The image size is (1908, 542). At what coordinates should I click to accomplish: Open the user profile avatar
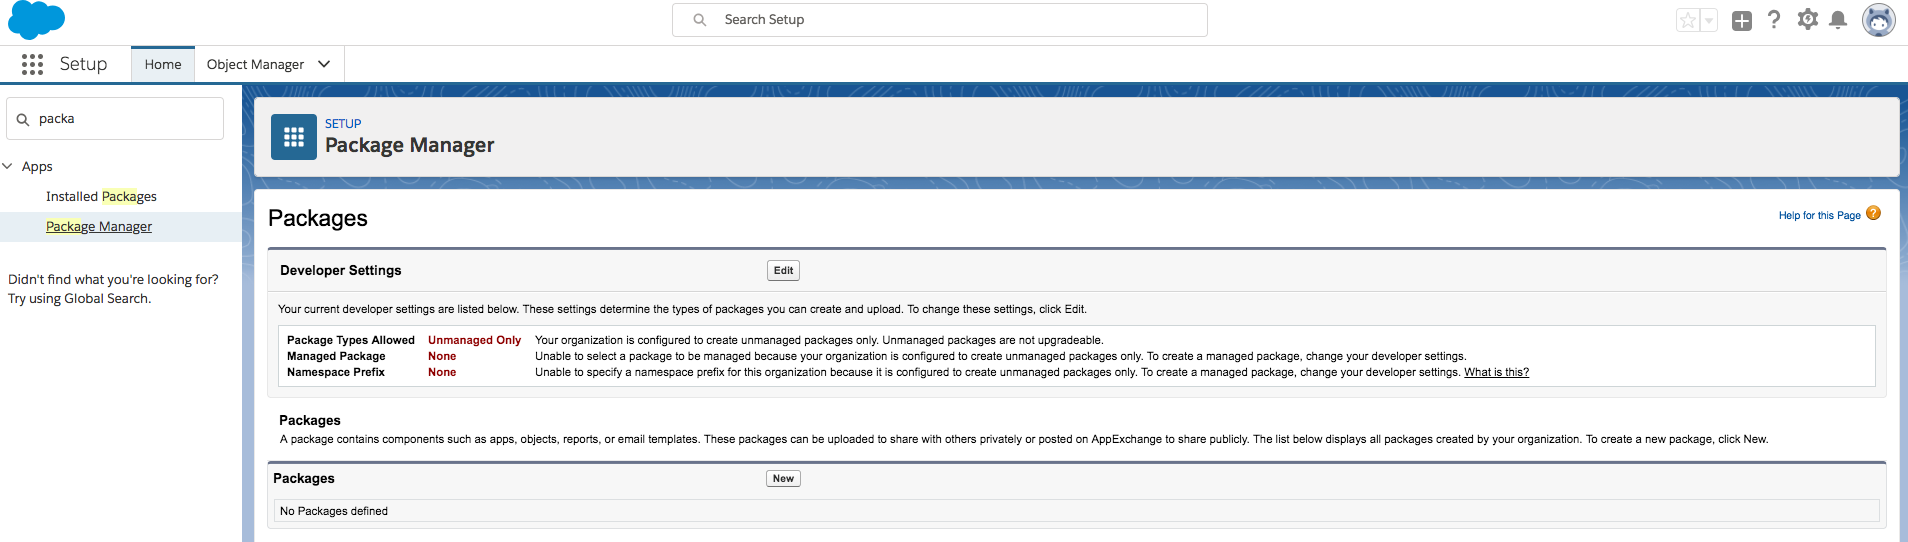tap(1879, 20)
